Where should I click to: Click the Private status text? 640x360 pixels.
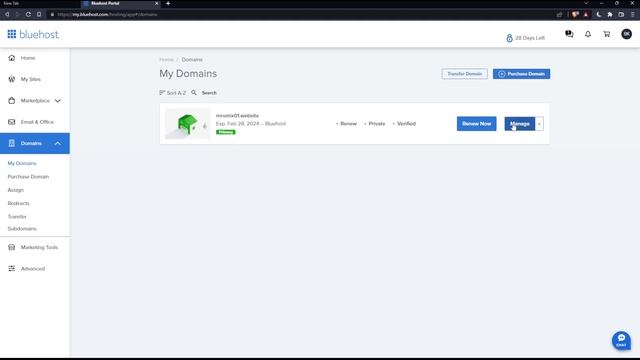point(376,124)
